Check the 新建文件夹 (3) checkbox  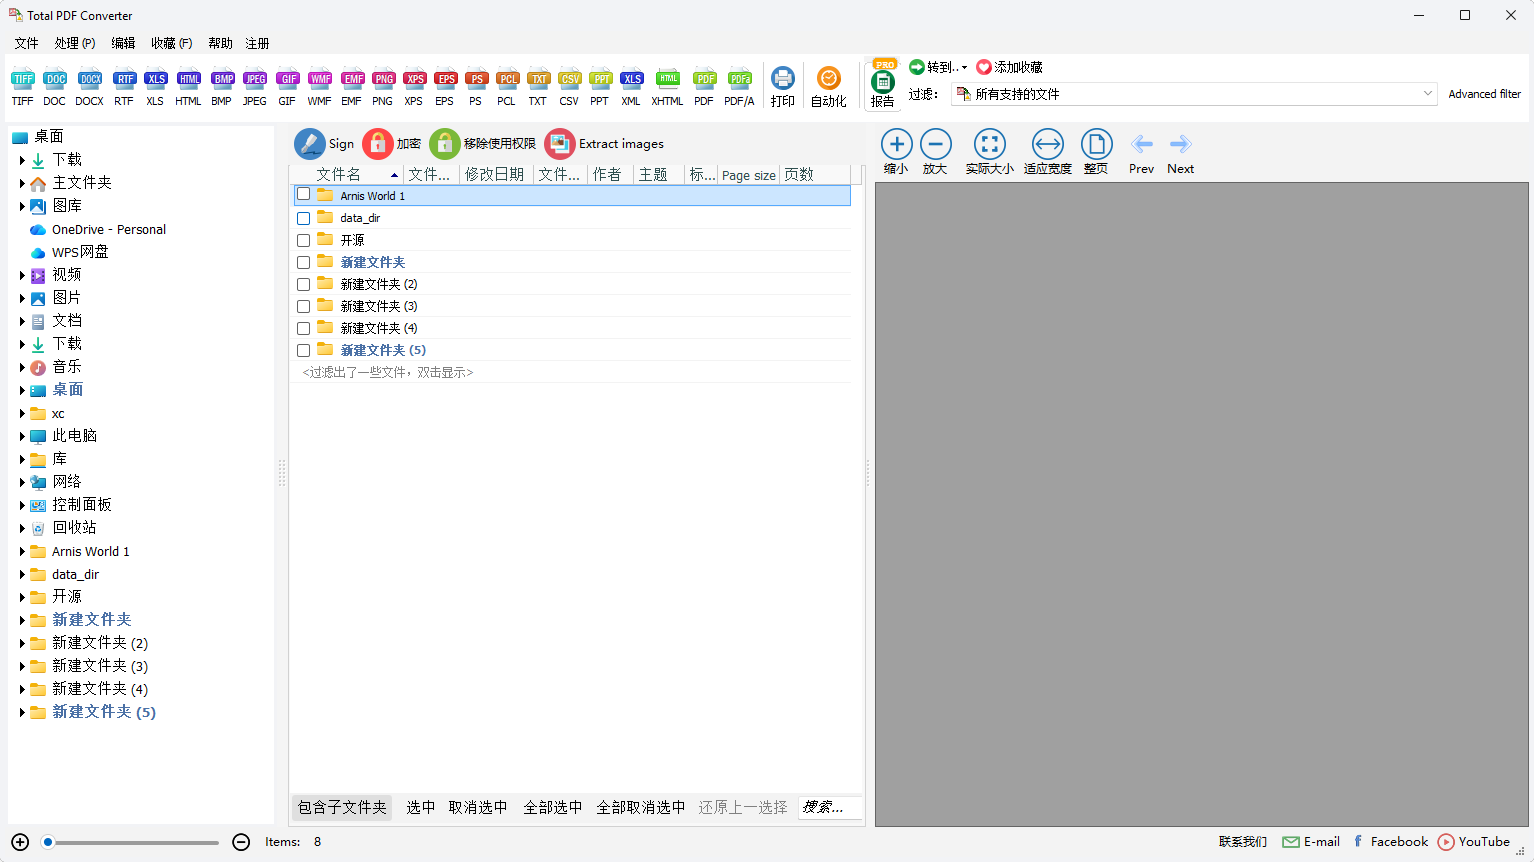[x=303, y=306]
